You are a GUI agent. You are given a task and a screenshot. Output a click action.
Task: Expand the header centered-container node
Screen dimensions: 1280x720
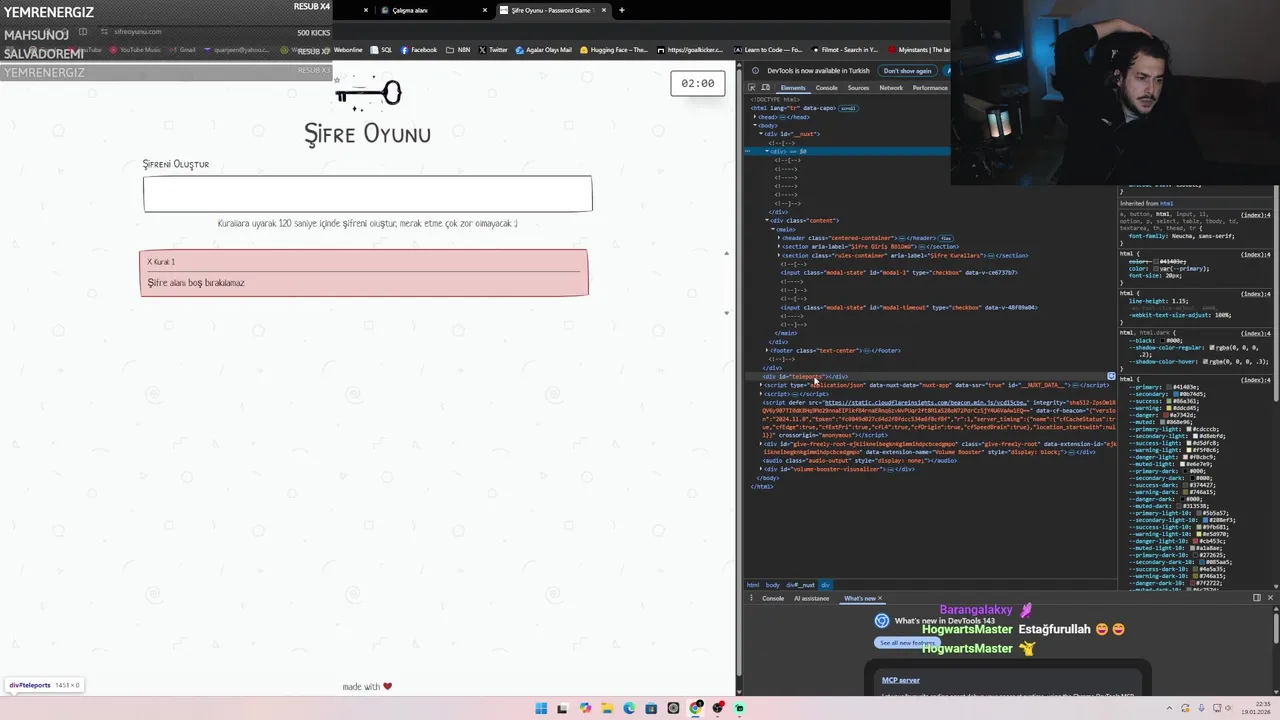point(779,238)
